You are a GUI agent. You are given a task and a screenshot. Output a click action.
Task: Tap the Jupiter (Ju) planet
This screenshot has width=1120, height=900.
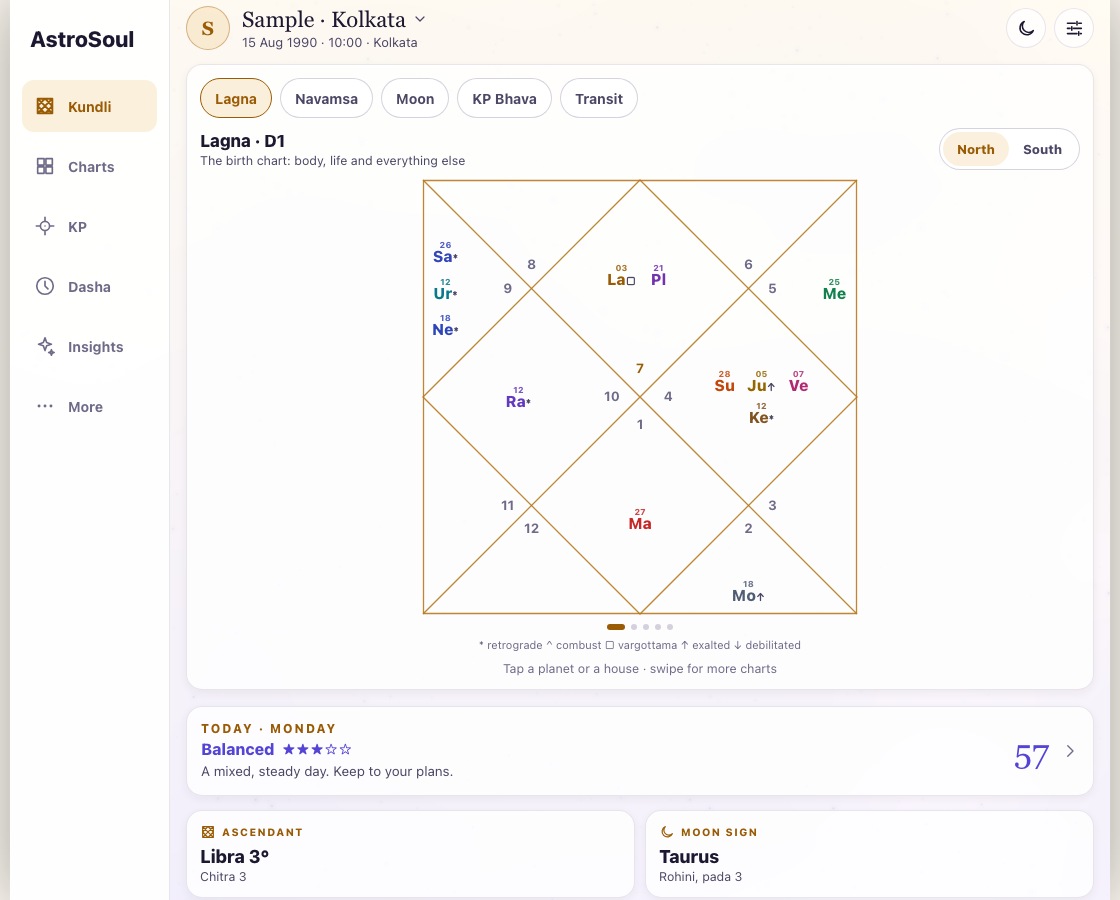point(761,381)
